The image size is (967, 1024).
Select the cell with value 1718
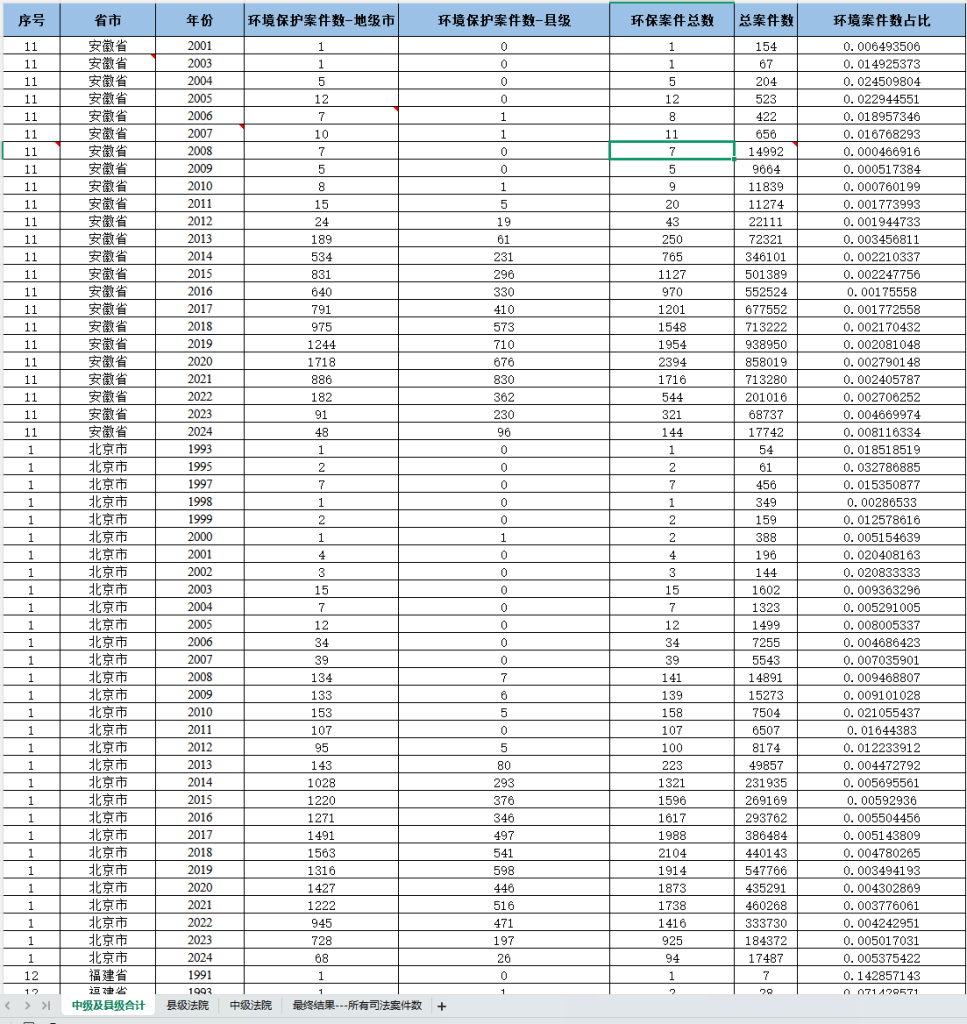pos(321,361)
